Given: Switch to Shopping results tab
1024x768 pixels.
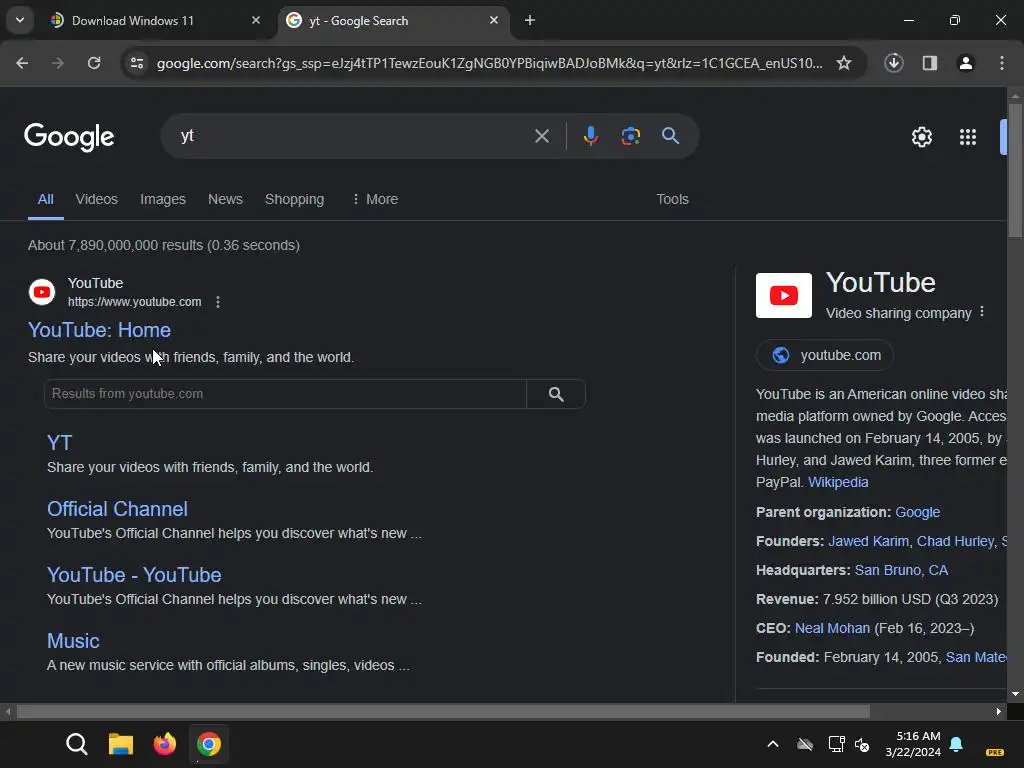Looking at the screenshot, I should [x=294, y=199].
